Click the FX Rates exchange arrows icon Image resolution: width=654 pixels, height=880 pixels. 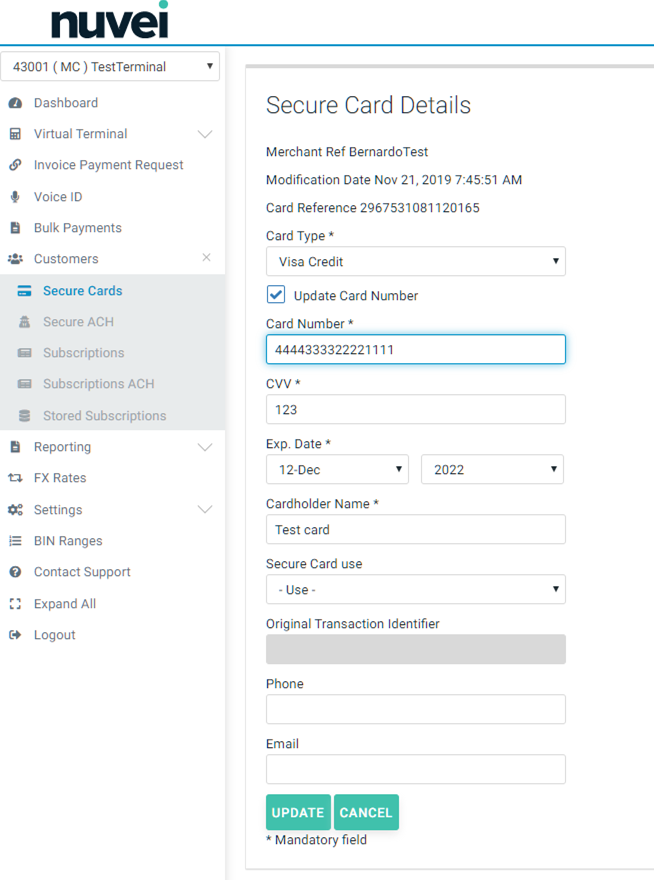coord(15,478)
